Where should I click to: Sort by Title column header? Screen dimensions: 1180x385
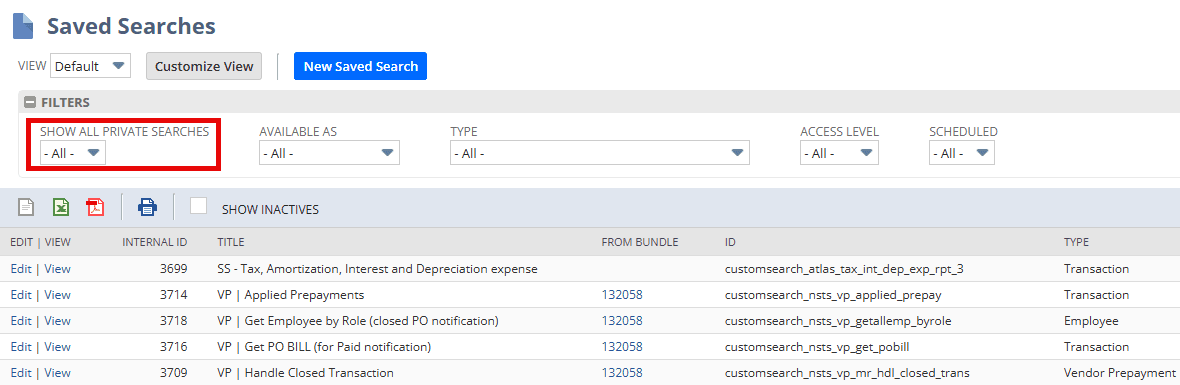tap(231, 242)
